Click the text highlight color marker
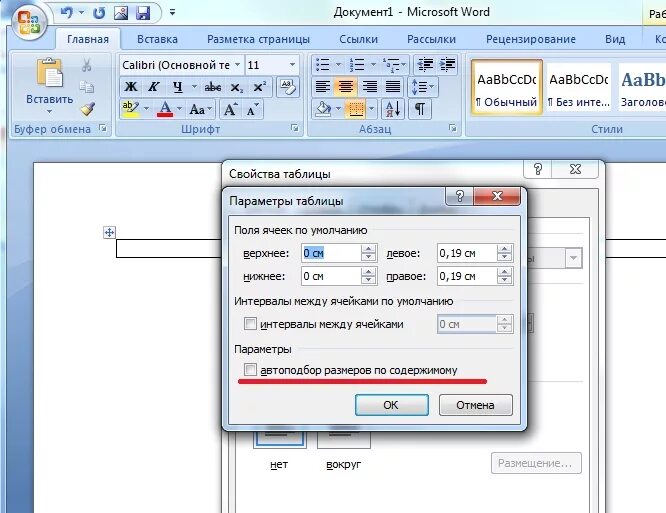The height and width of the screenshot is (513, 666). click(130, 109)
